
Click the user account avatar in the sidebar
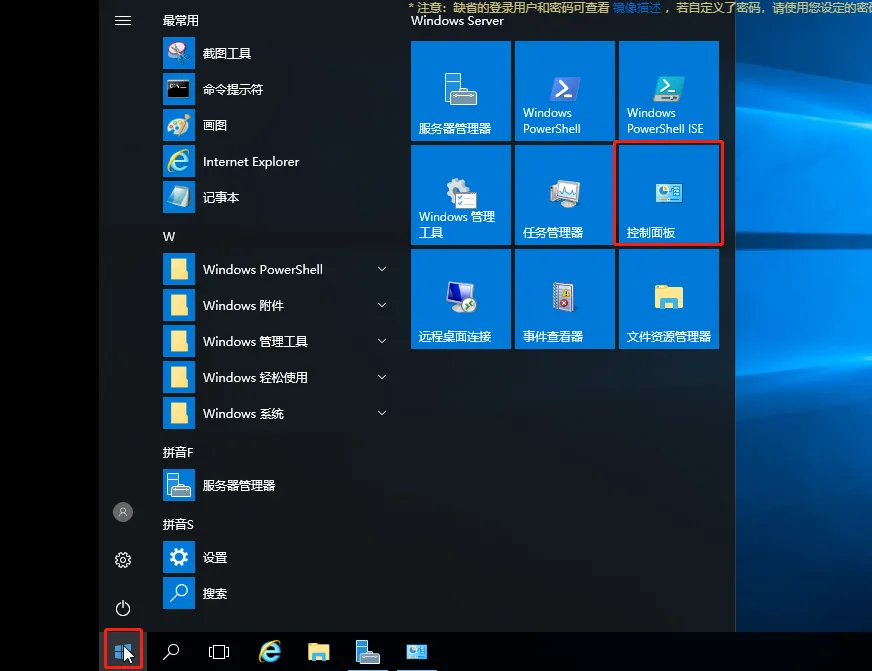coord(122,511)
